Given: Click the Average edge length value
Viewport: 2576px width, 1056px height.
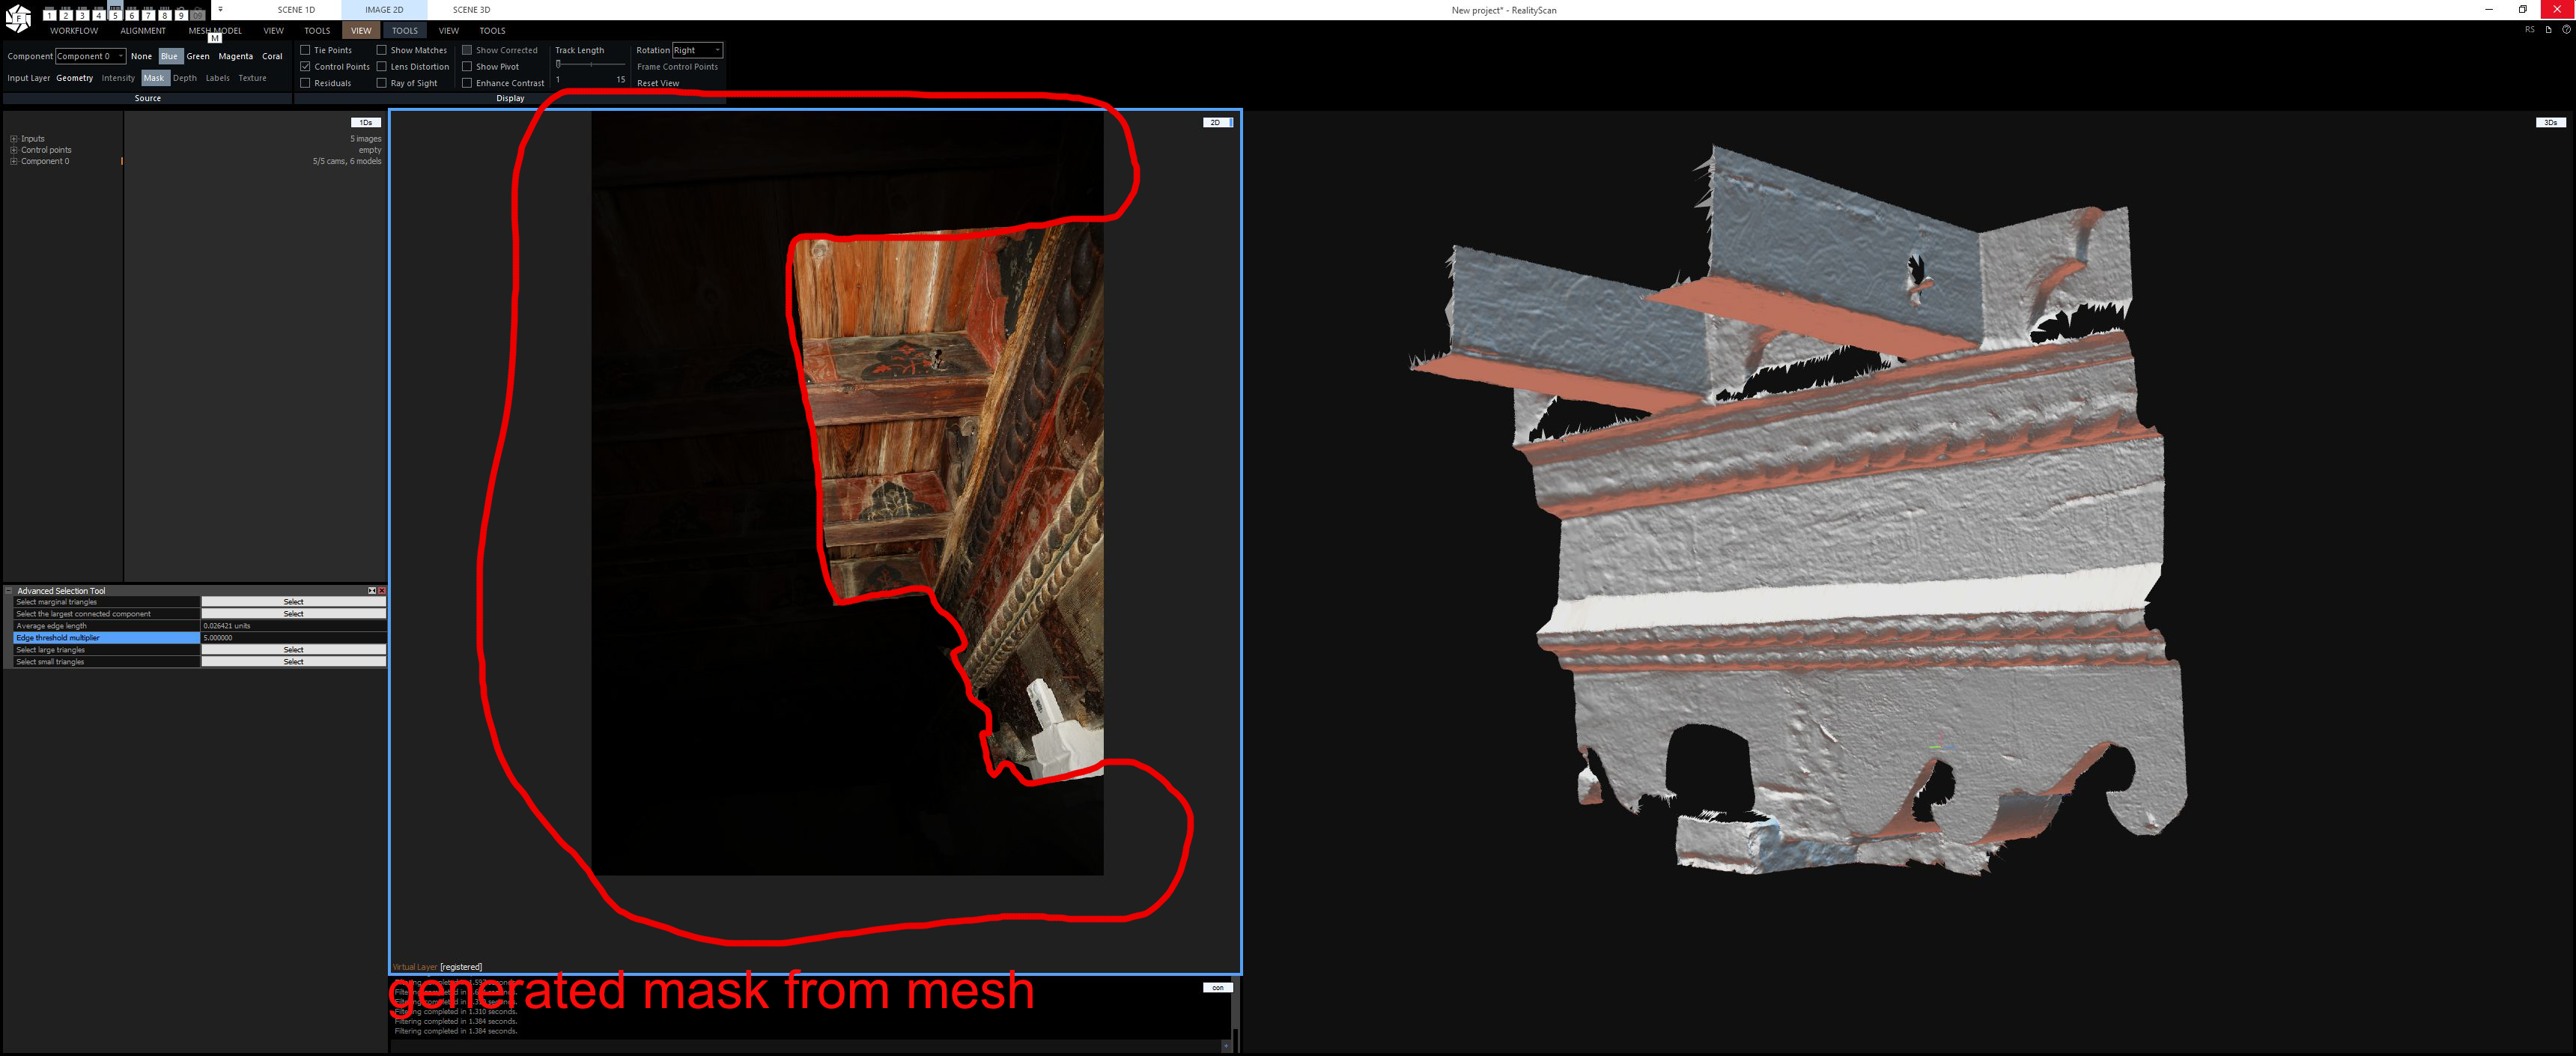Looking at the screenshot, I should click(x=293, y=626).
